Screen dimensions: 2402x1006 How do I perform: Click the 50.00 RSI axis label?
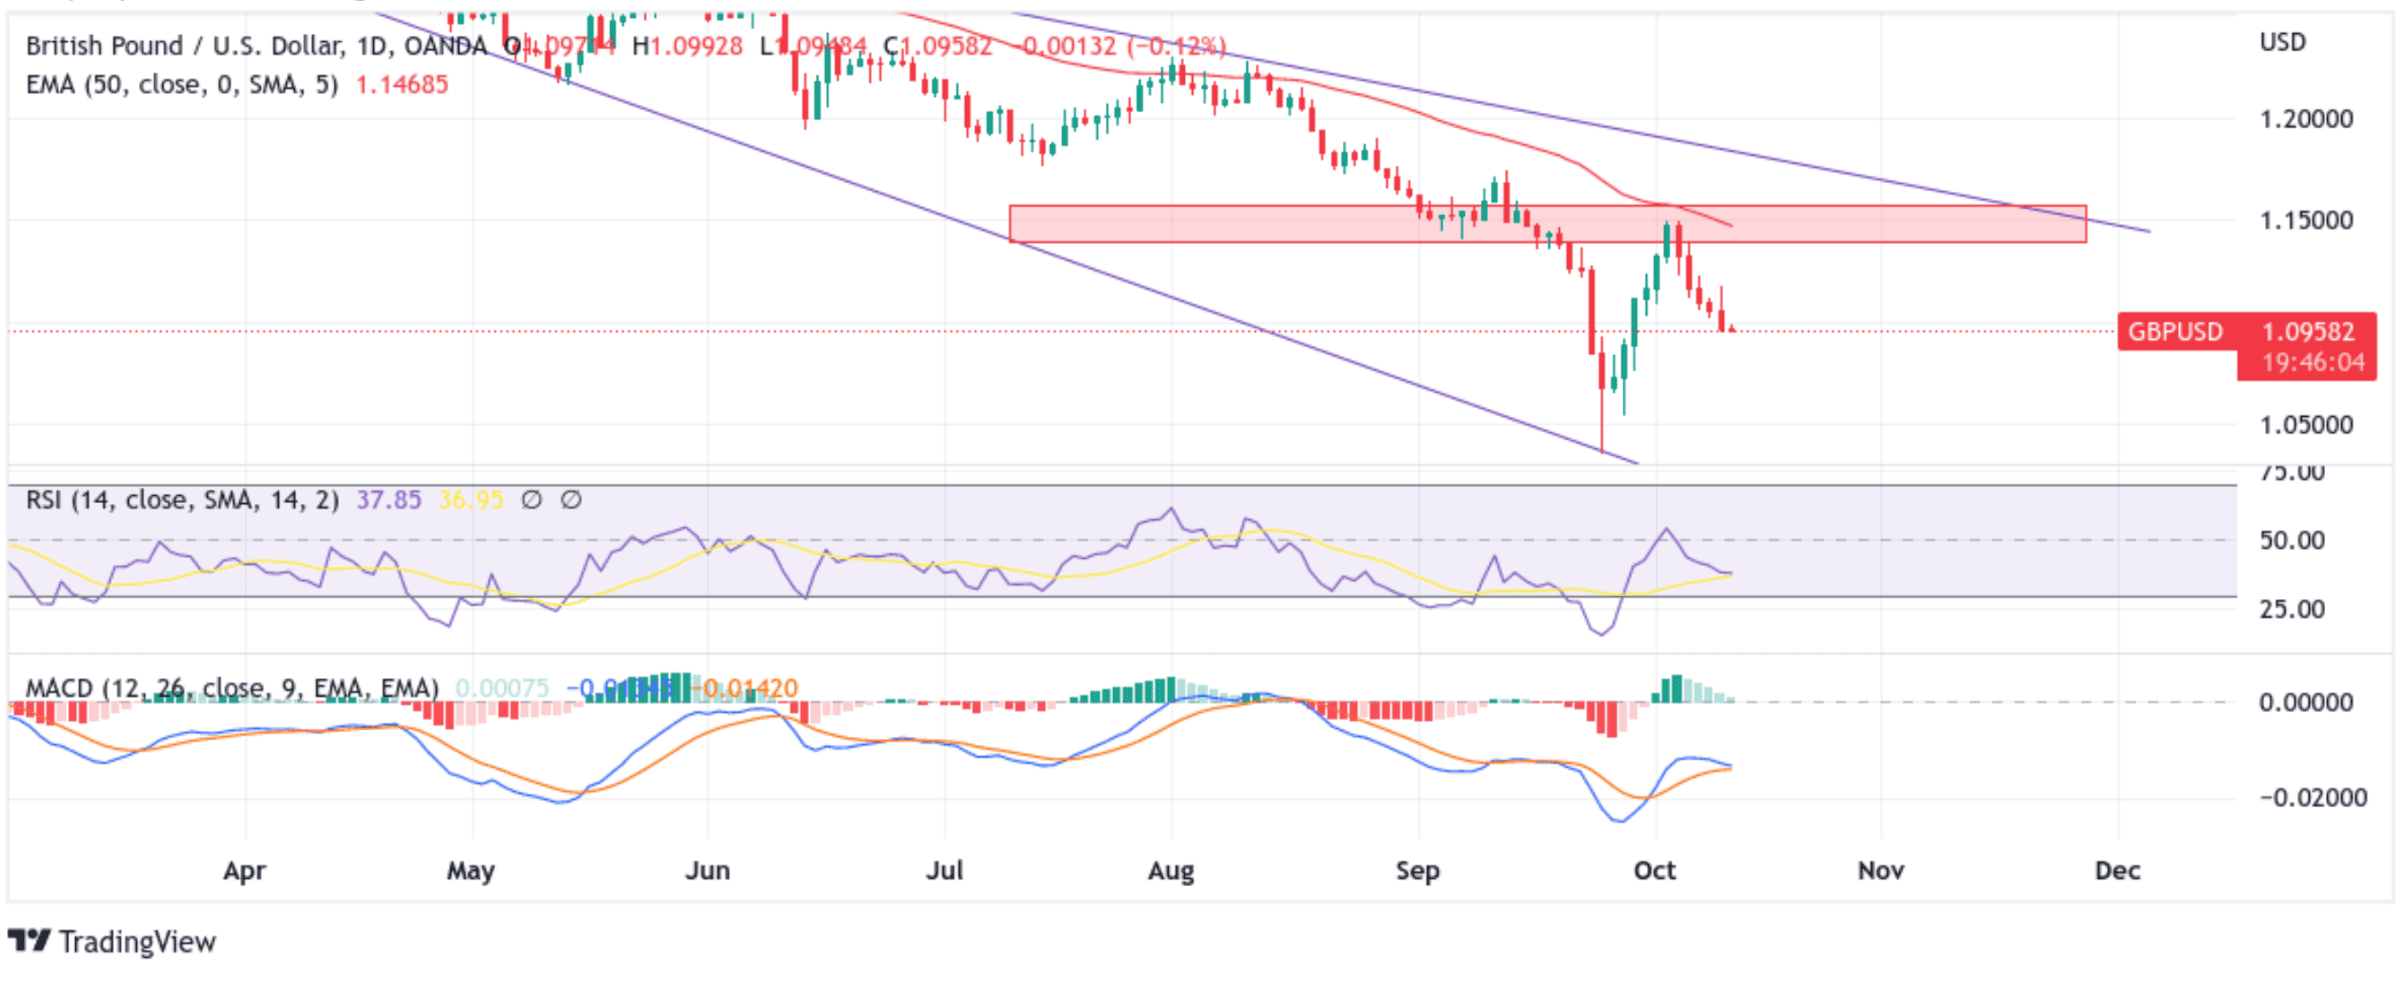[2292, 541]
